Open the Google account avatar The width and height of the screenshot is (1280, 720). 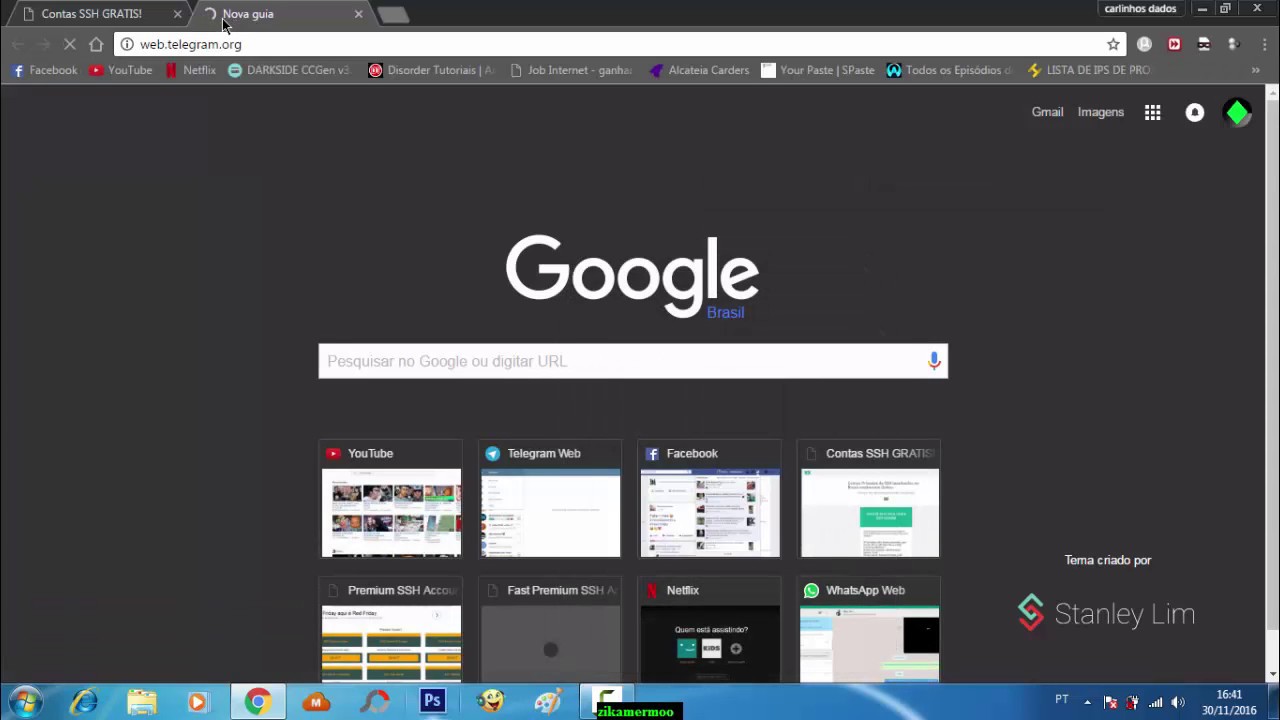coord(1237,113)
